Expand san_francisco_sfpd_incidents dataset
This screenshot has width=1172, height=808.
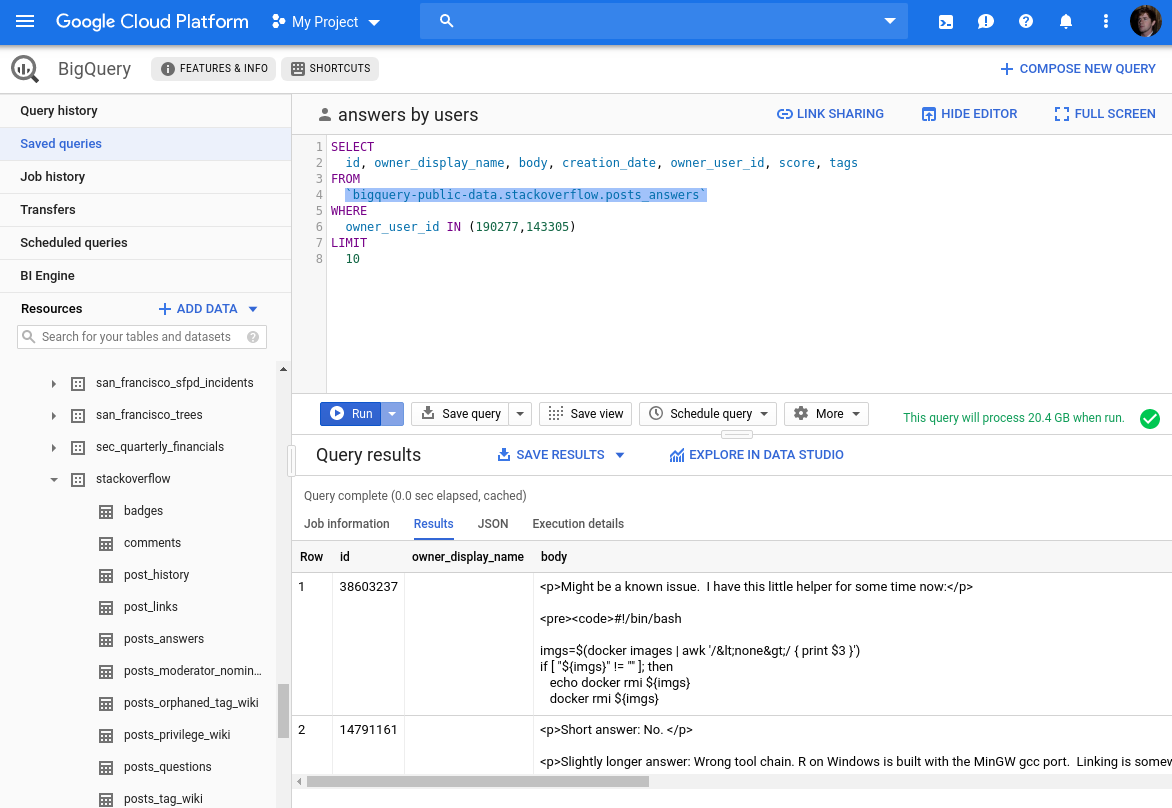point(54,383)
